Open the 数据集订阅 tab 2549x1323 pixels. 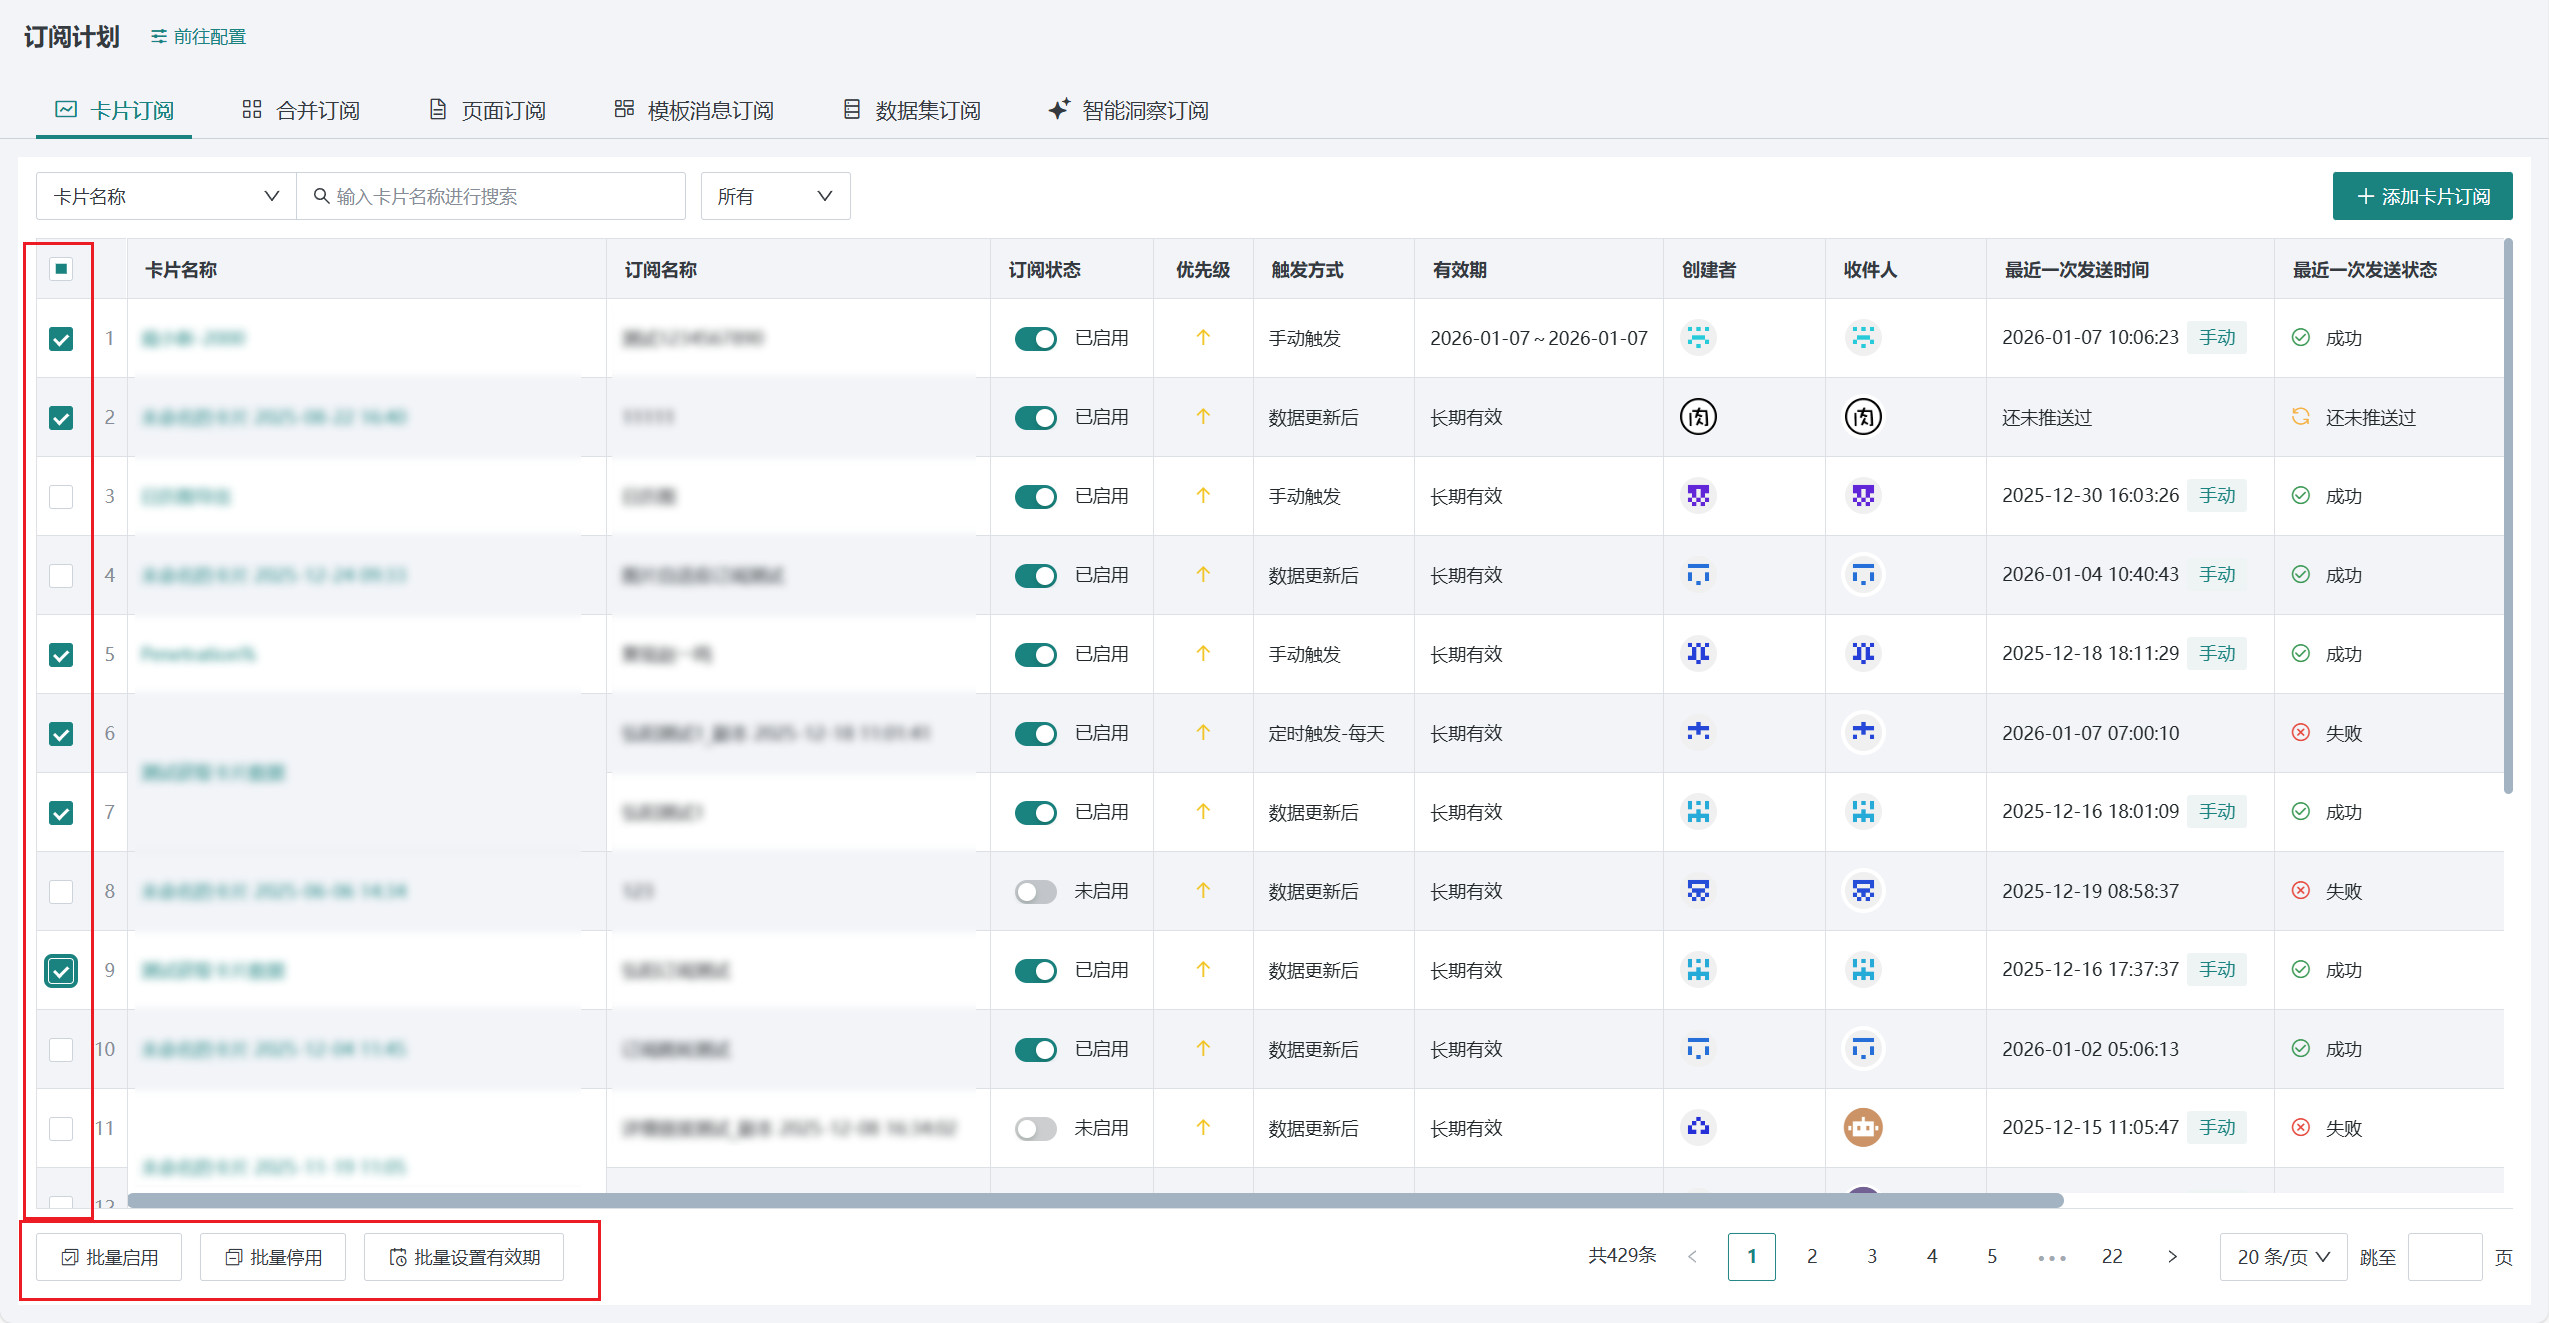(911, 110)
